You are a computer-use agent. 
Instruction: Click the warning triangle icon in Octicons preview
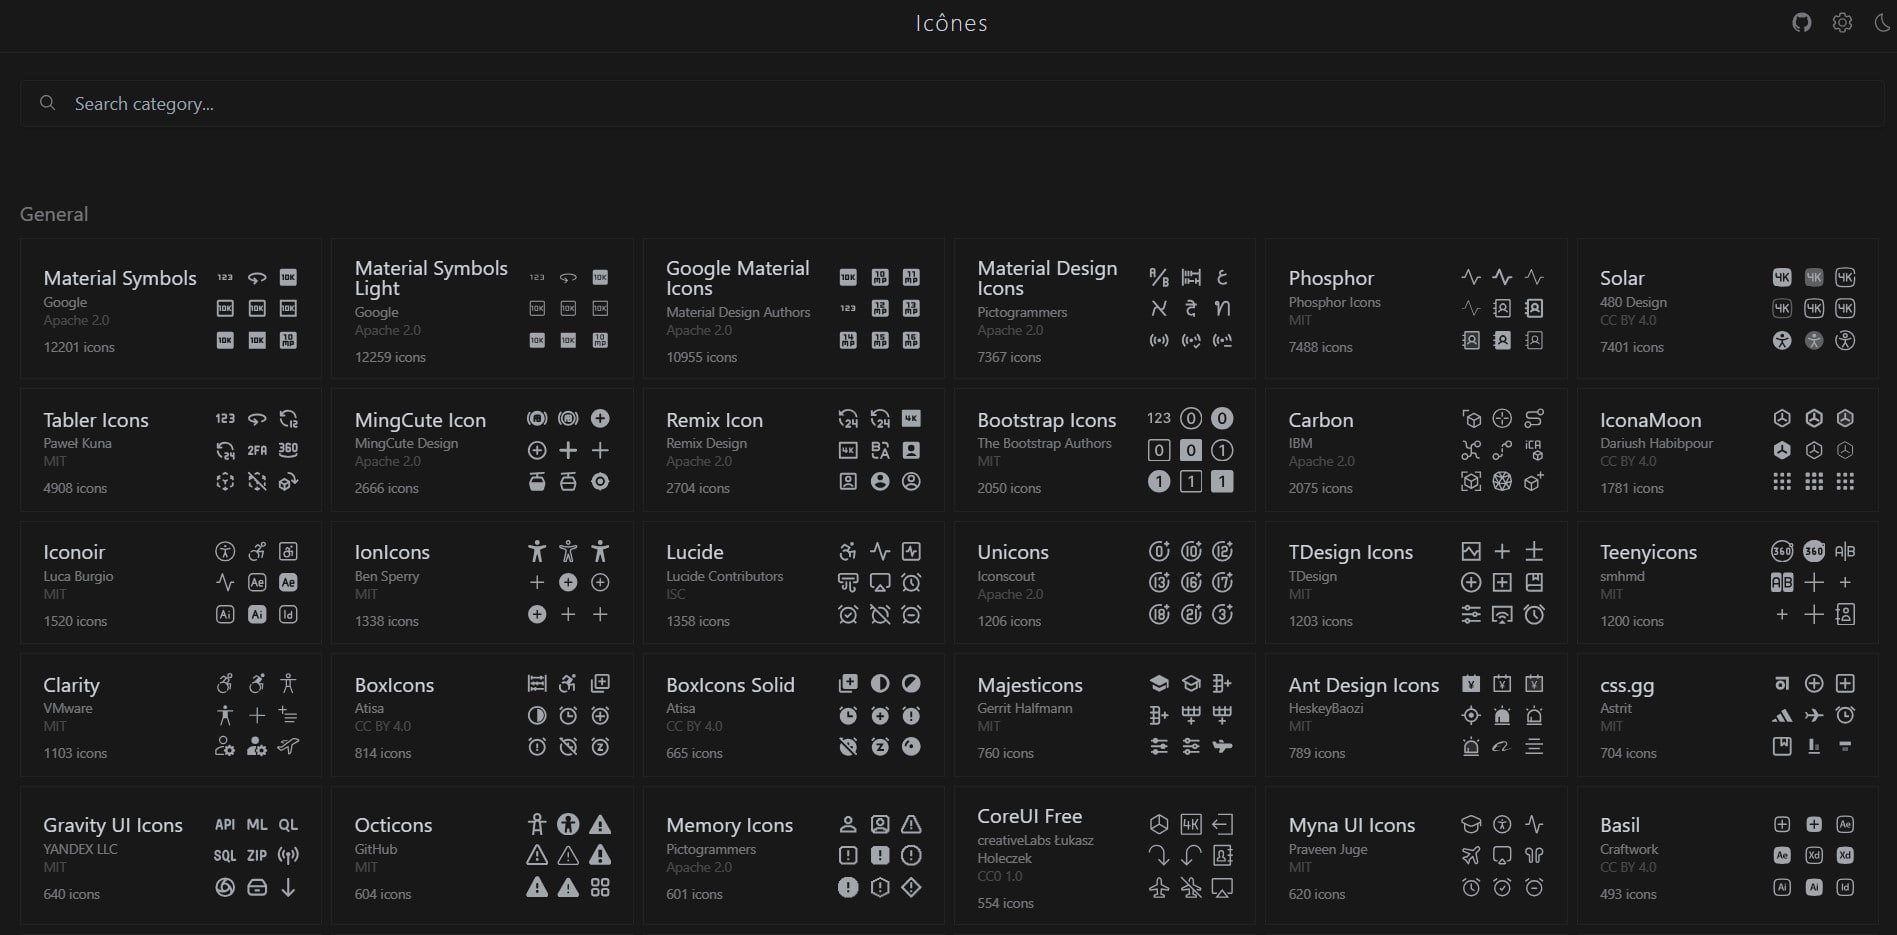click(601, 824)
